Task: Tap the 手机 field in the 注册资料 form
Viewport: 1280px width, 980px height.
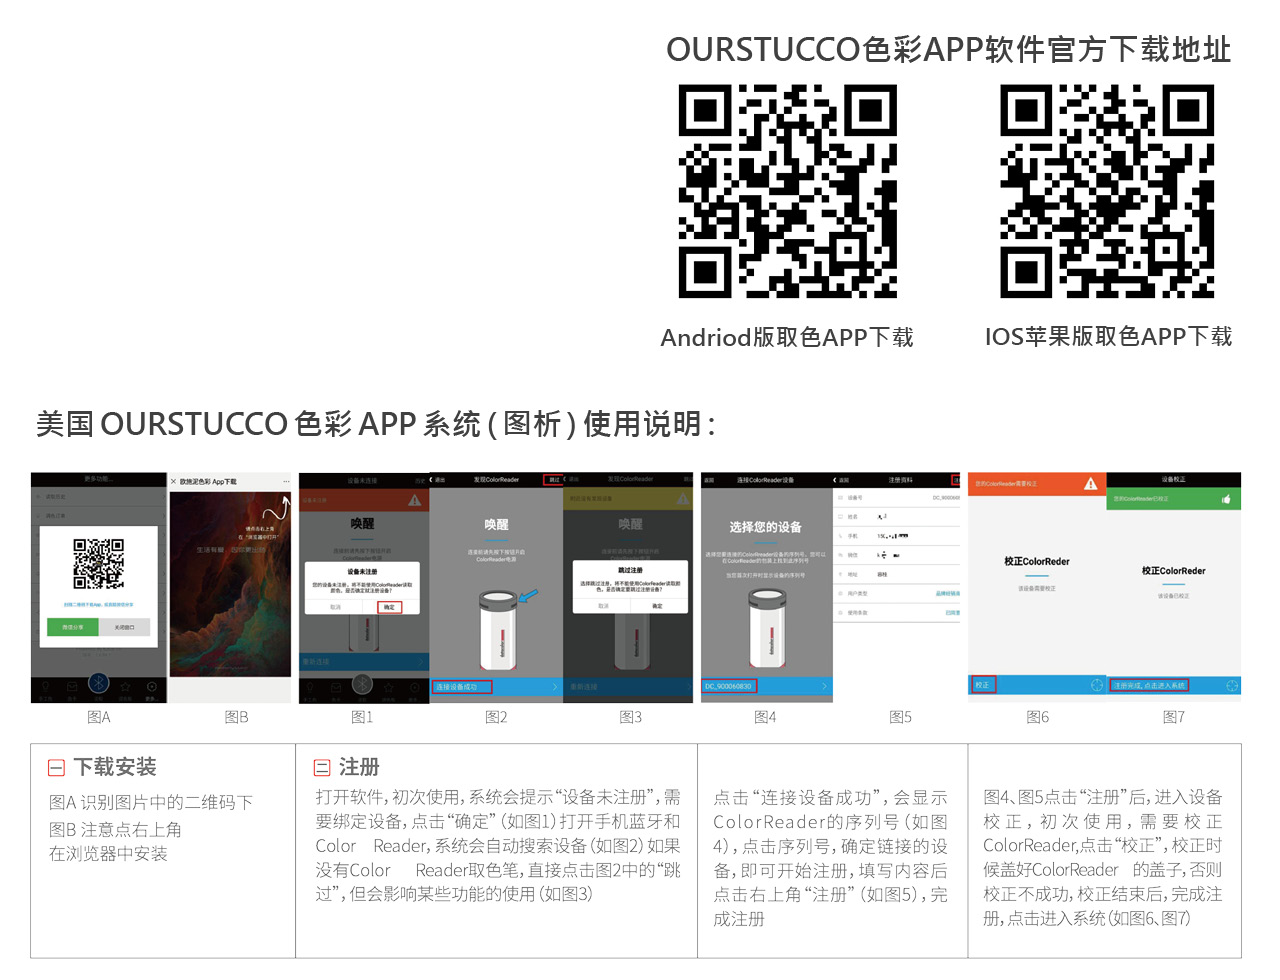Action: 896,536
